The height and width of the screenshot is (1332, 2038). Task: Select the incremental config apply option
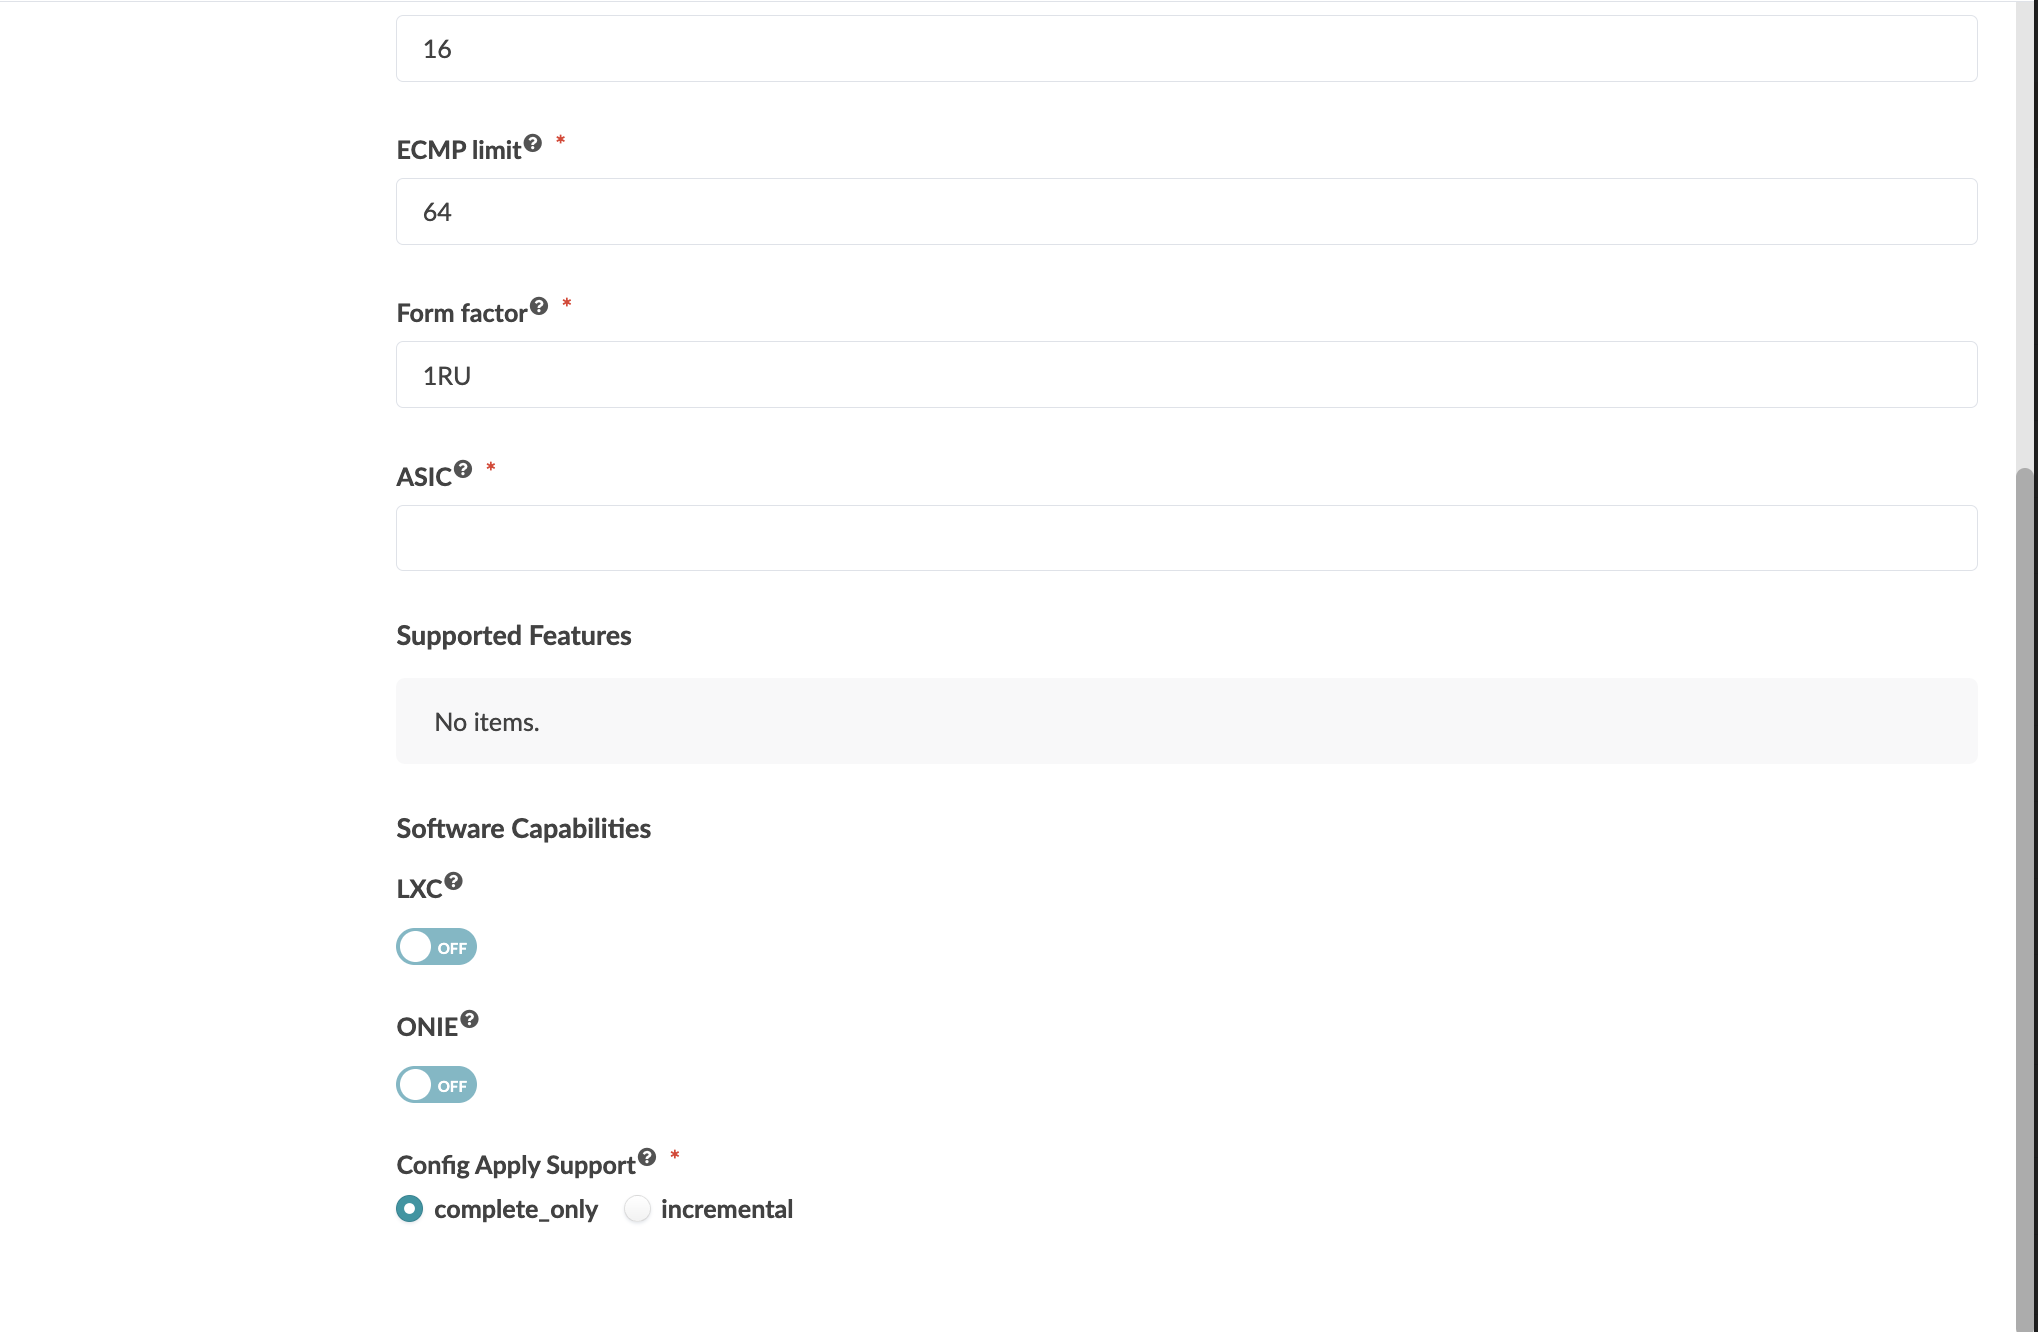(x=637, y=1209)
